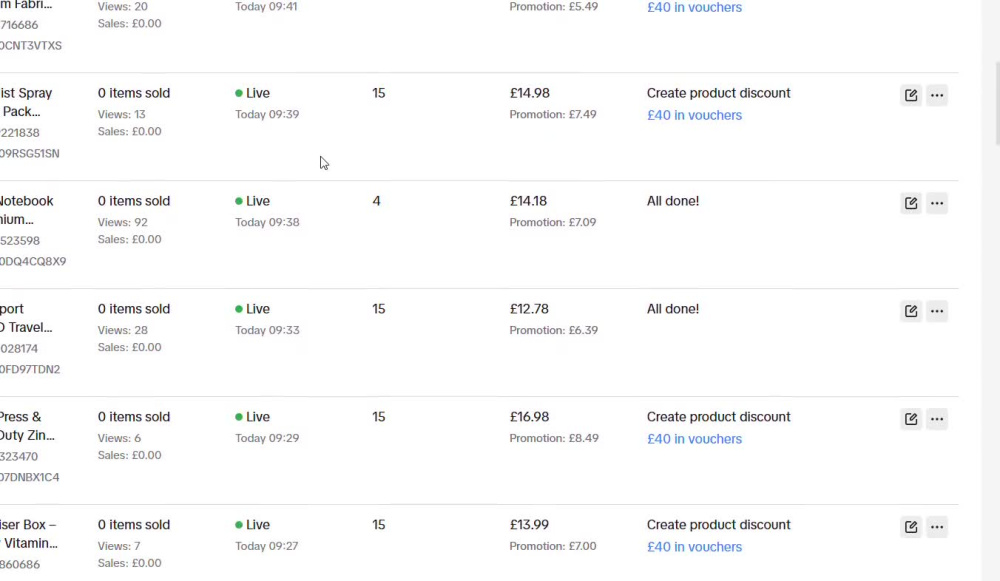1000x581 pixels.
Task: Open the Notebook listing title
Action: 26,210
